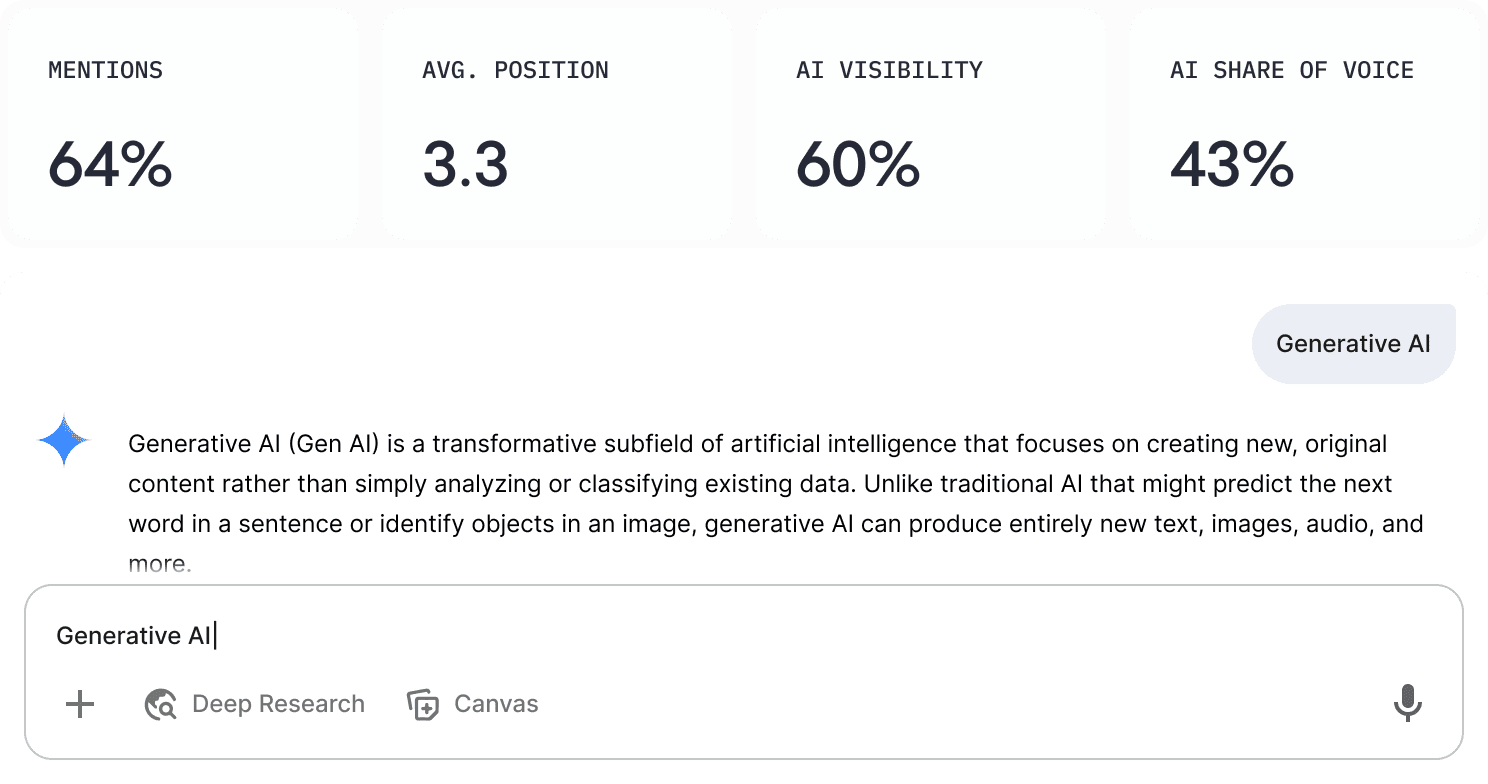Screen dimensions: 1488x784
Task: Click the 60% AI visibility value
Action: coord(858,164)
